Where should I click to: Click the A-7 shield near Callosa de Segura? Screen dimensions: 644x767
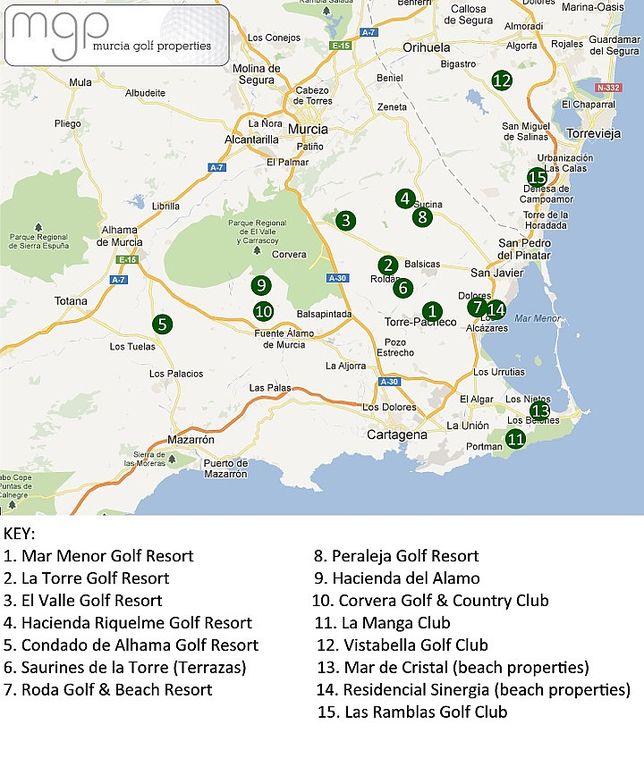[369, 32]
